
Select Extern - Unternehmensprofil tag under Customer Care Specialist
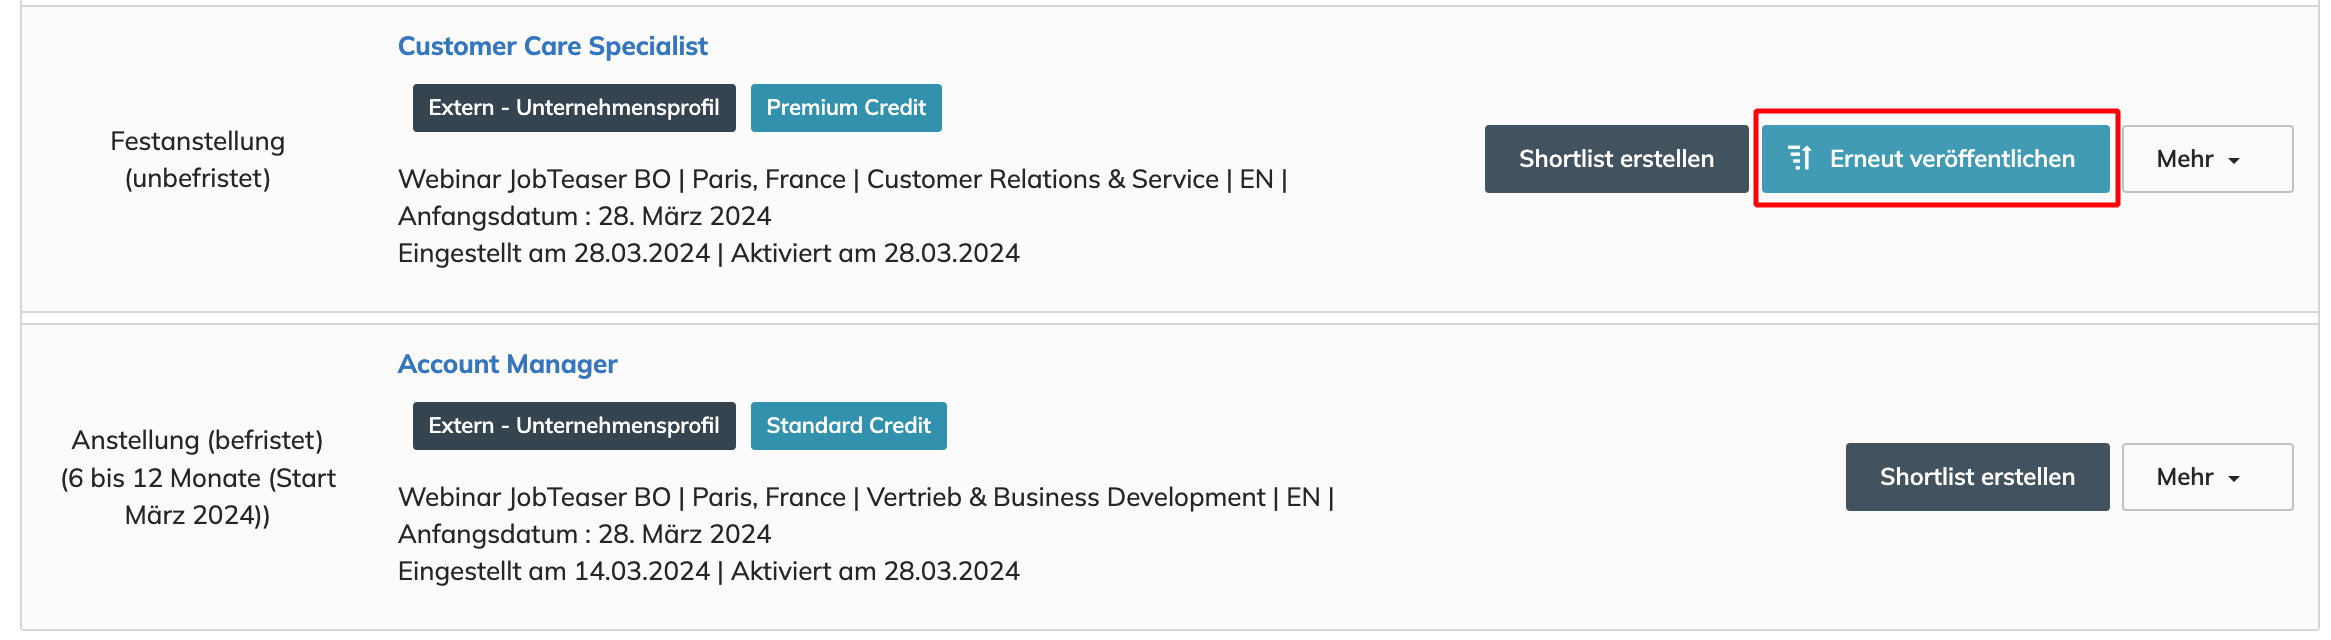pos(573,108)
